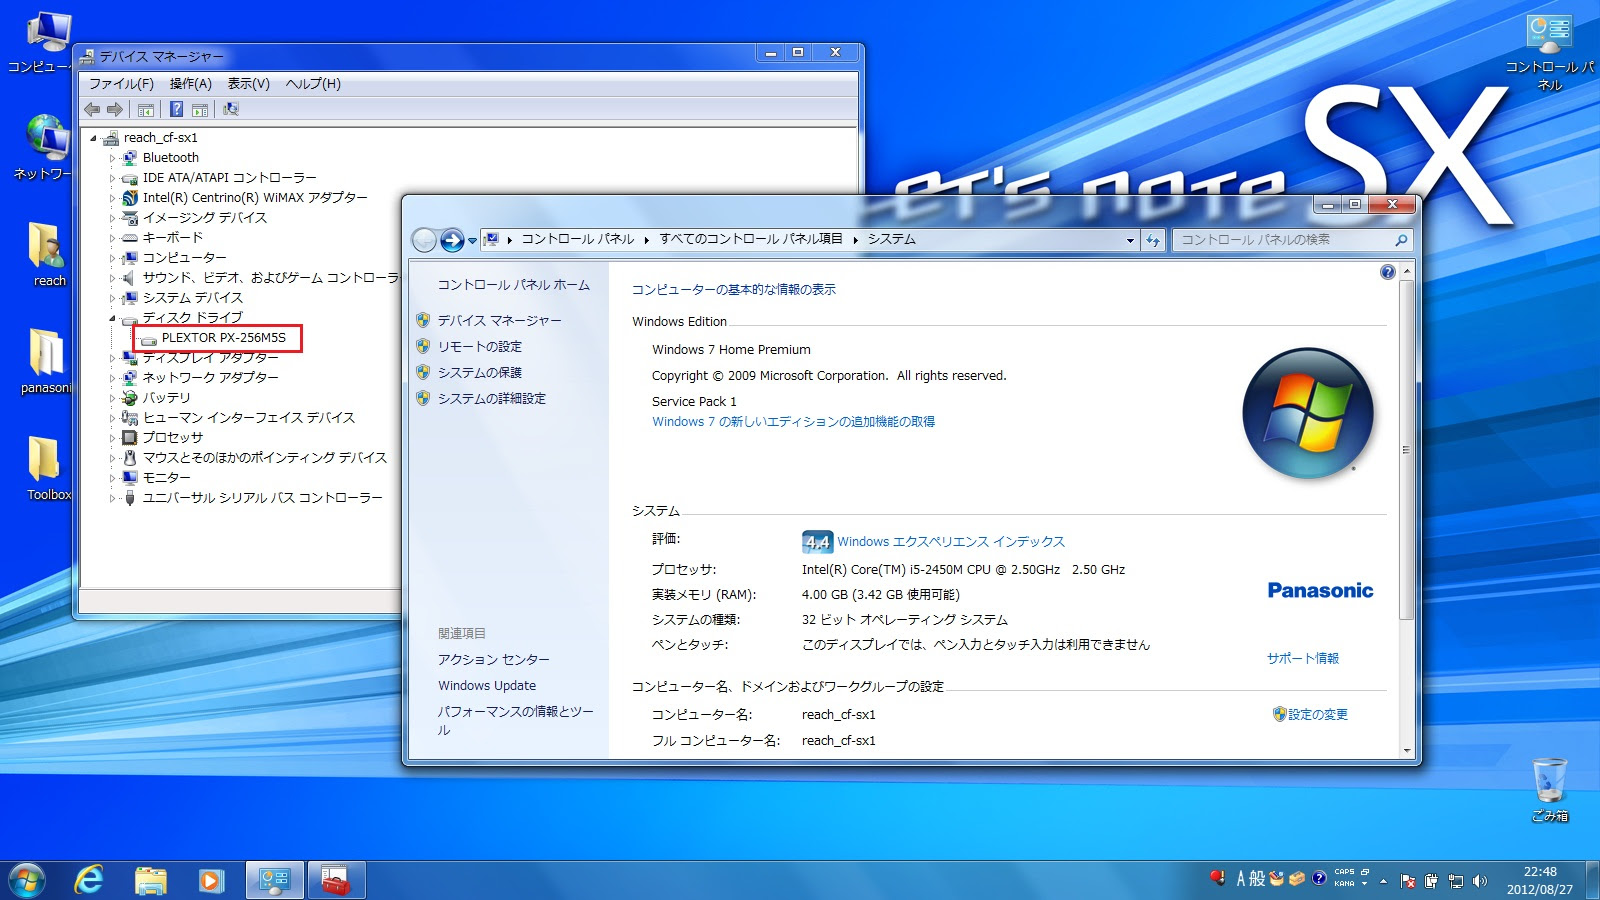
Task: Open ヘルプ(H) menu in Device Manager
Action: point(313,84)
